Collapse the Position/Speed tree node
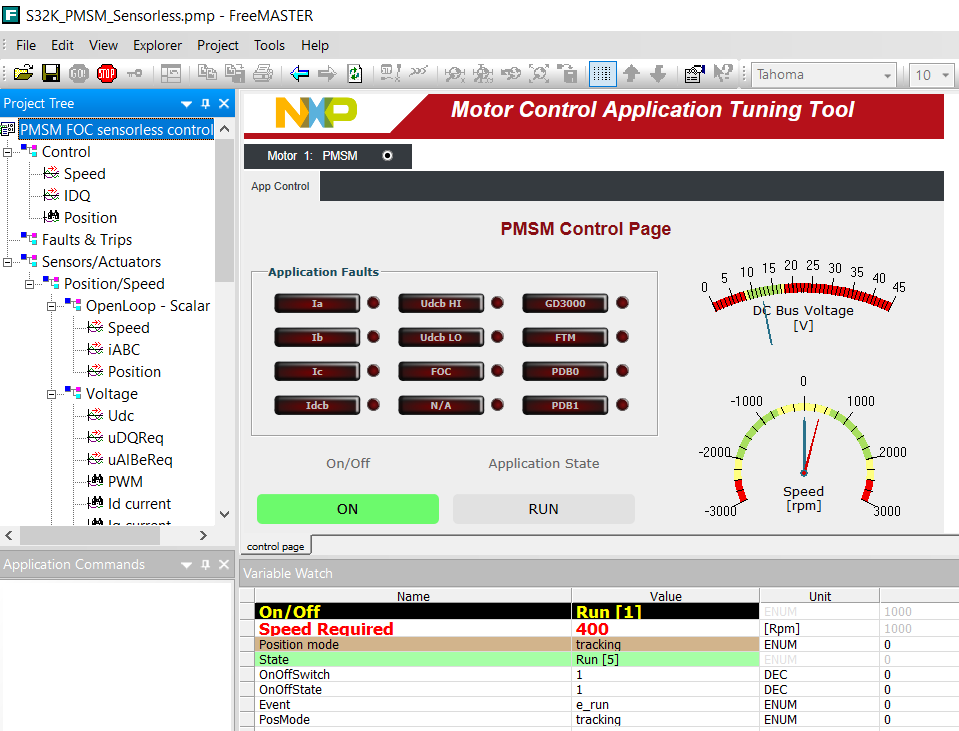The width and height of the screenshot is (959, 731). [29, 284]
